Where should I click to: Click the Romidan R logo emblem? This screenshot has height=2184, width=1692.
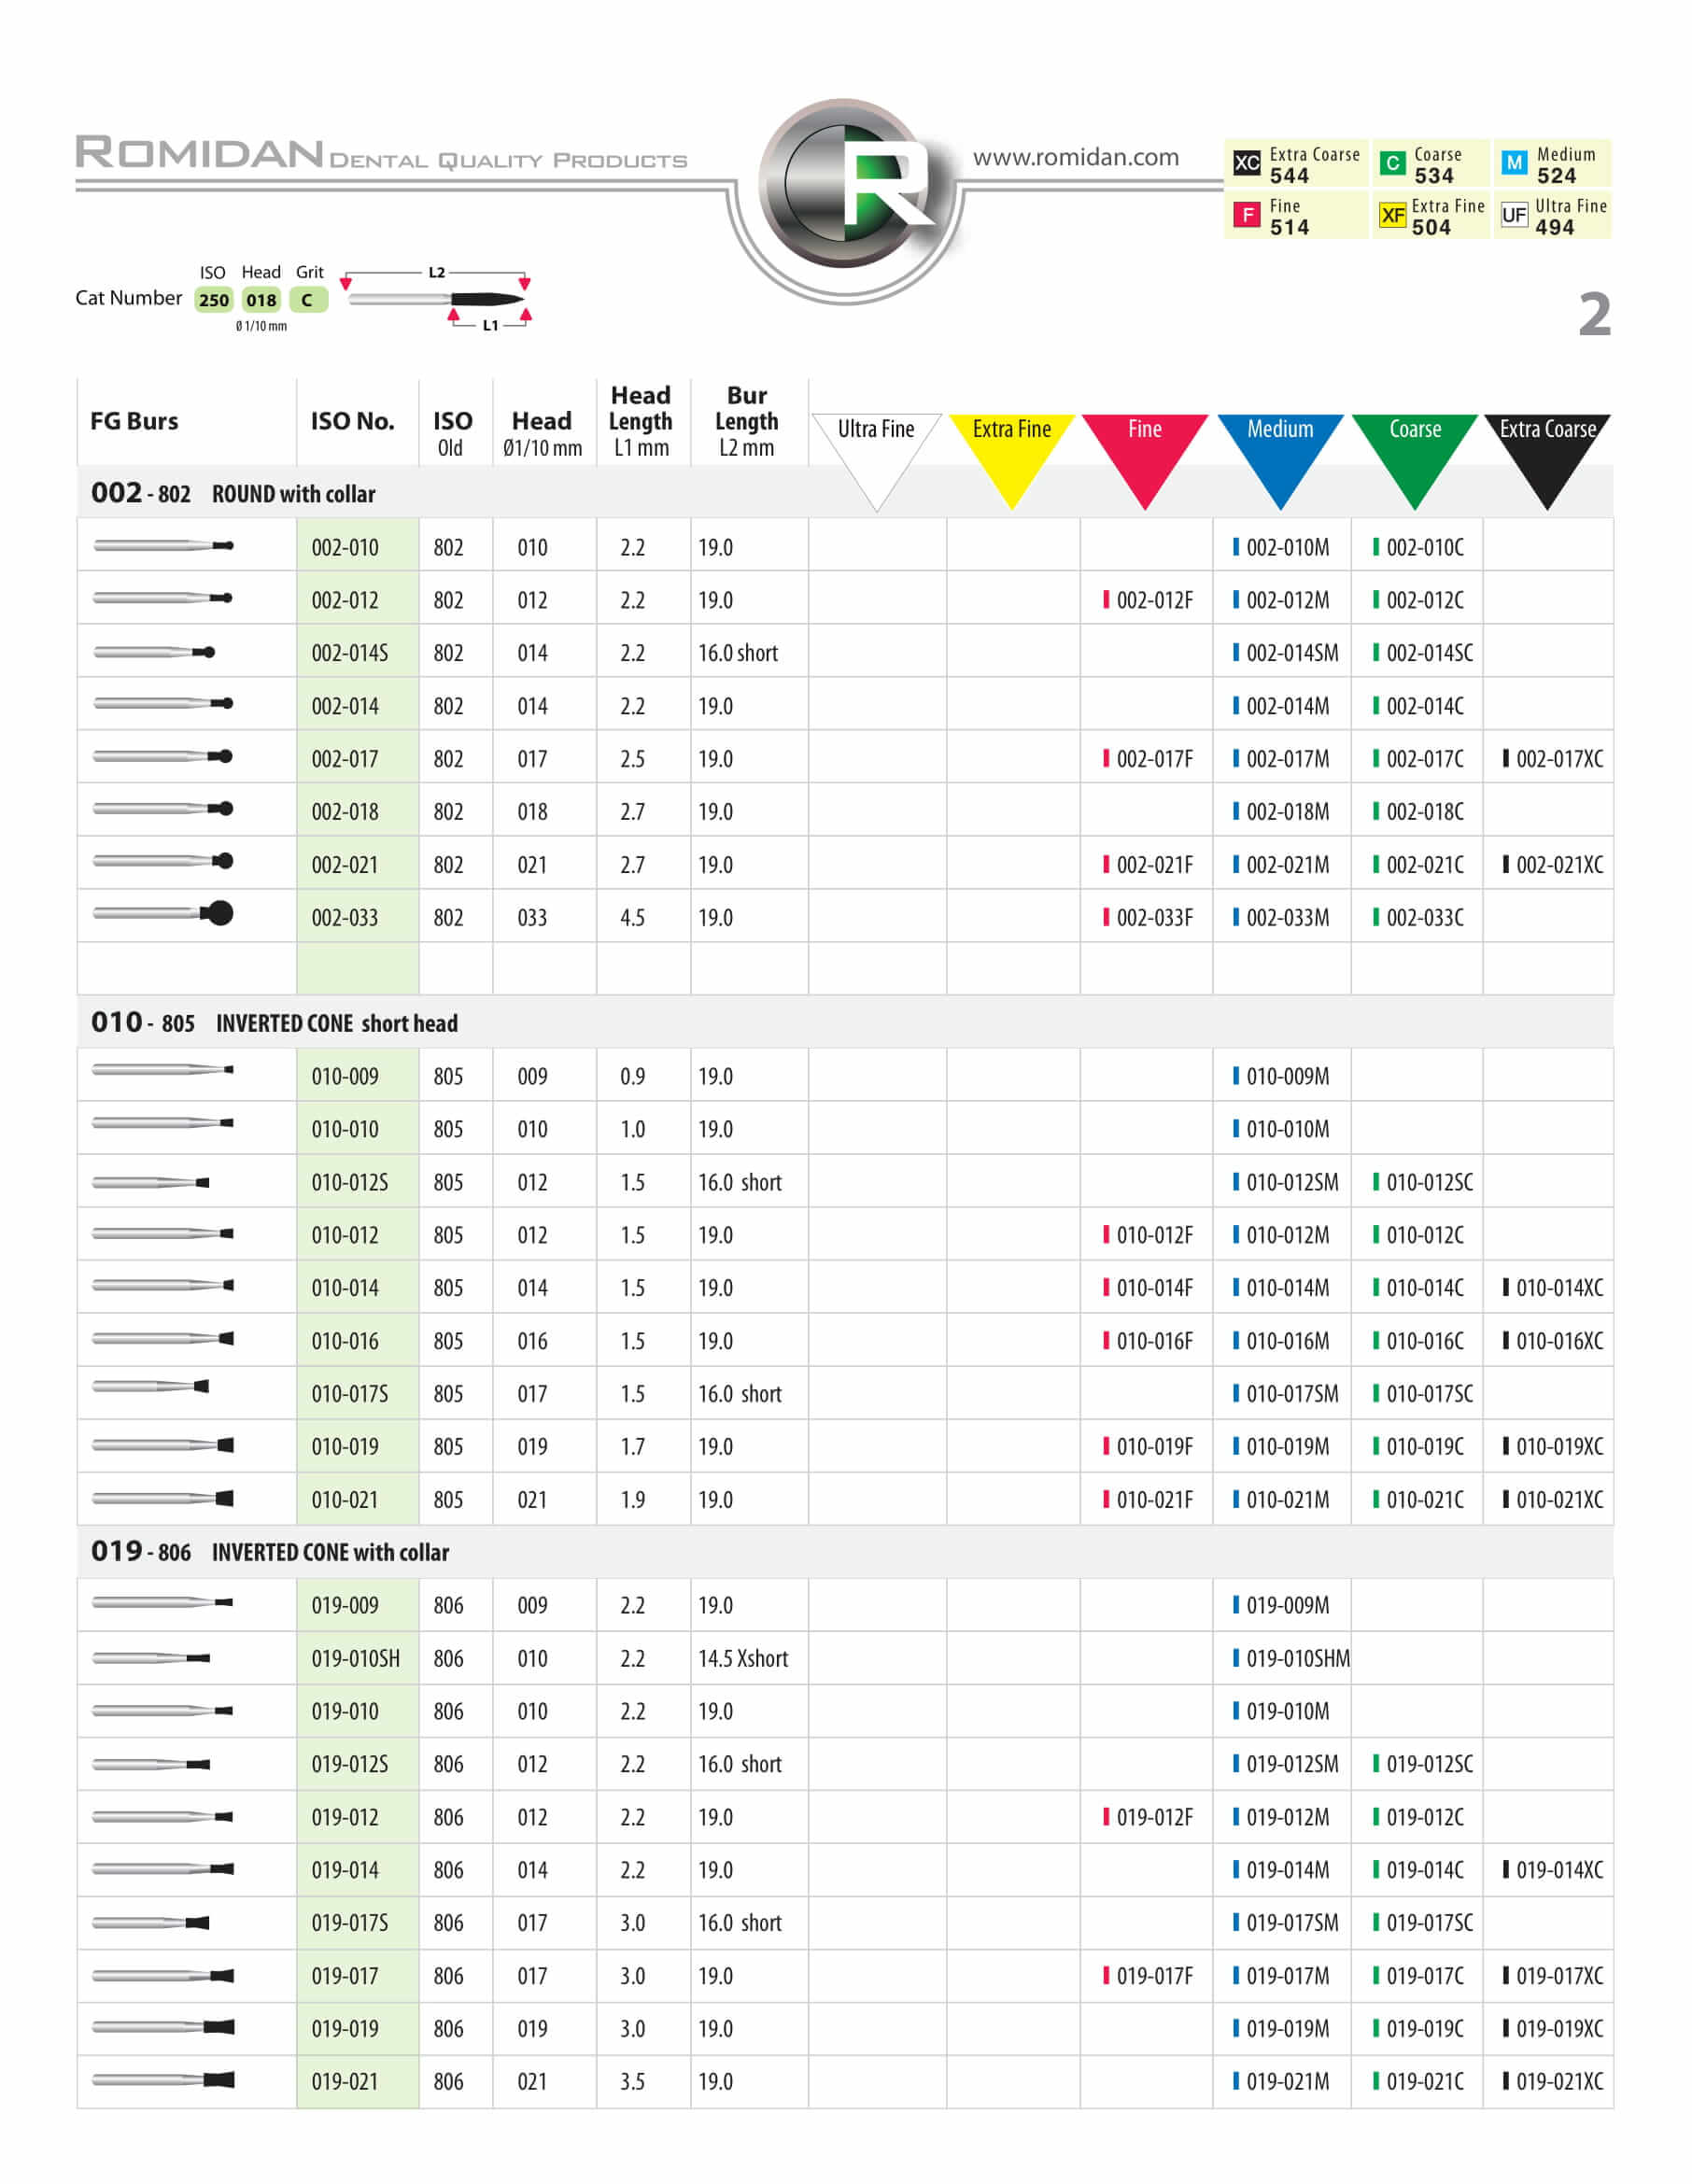tap(846, 184)
